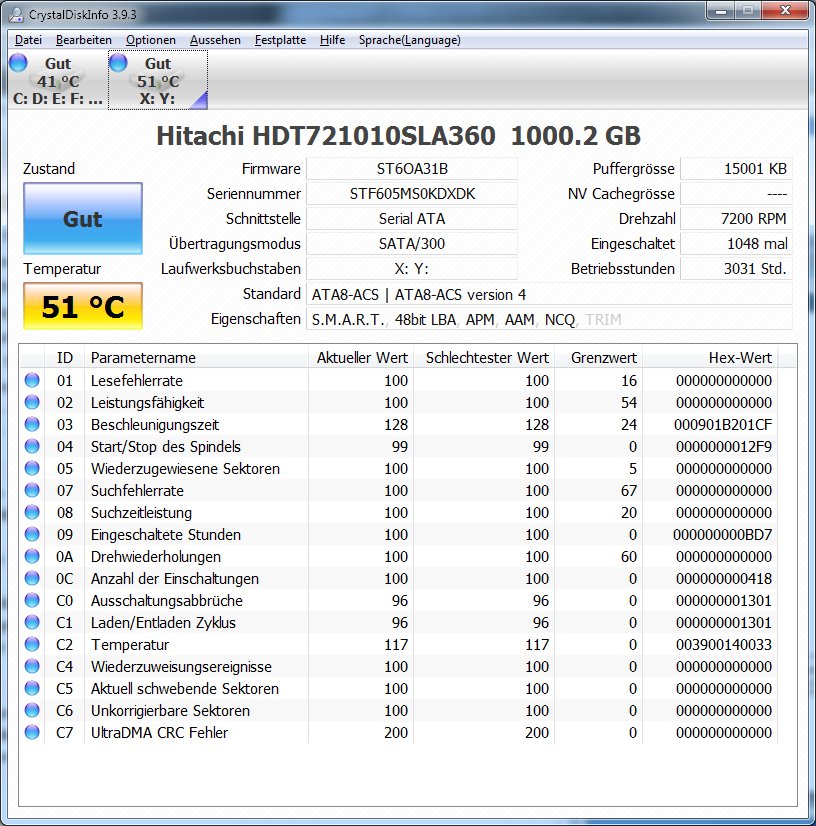This screenshot has height=826, width=816.
Task: Click the Übertragungsmodus value SATA/300
Action: [x=412, y=243]
